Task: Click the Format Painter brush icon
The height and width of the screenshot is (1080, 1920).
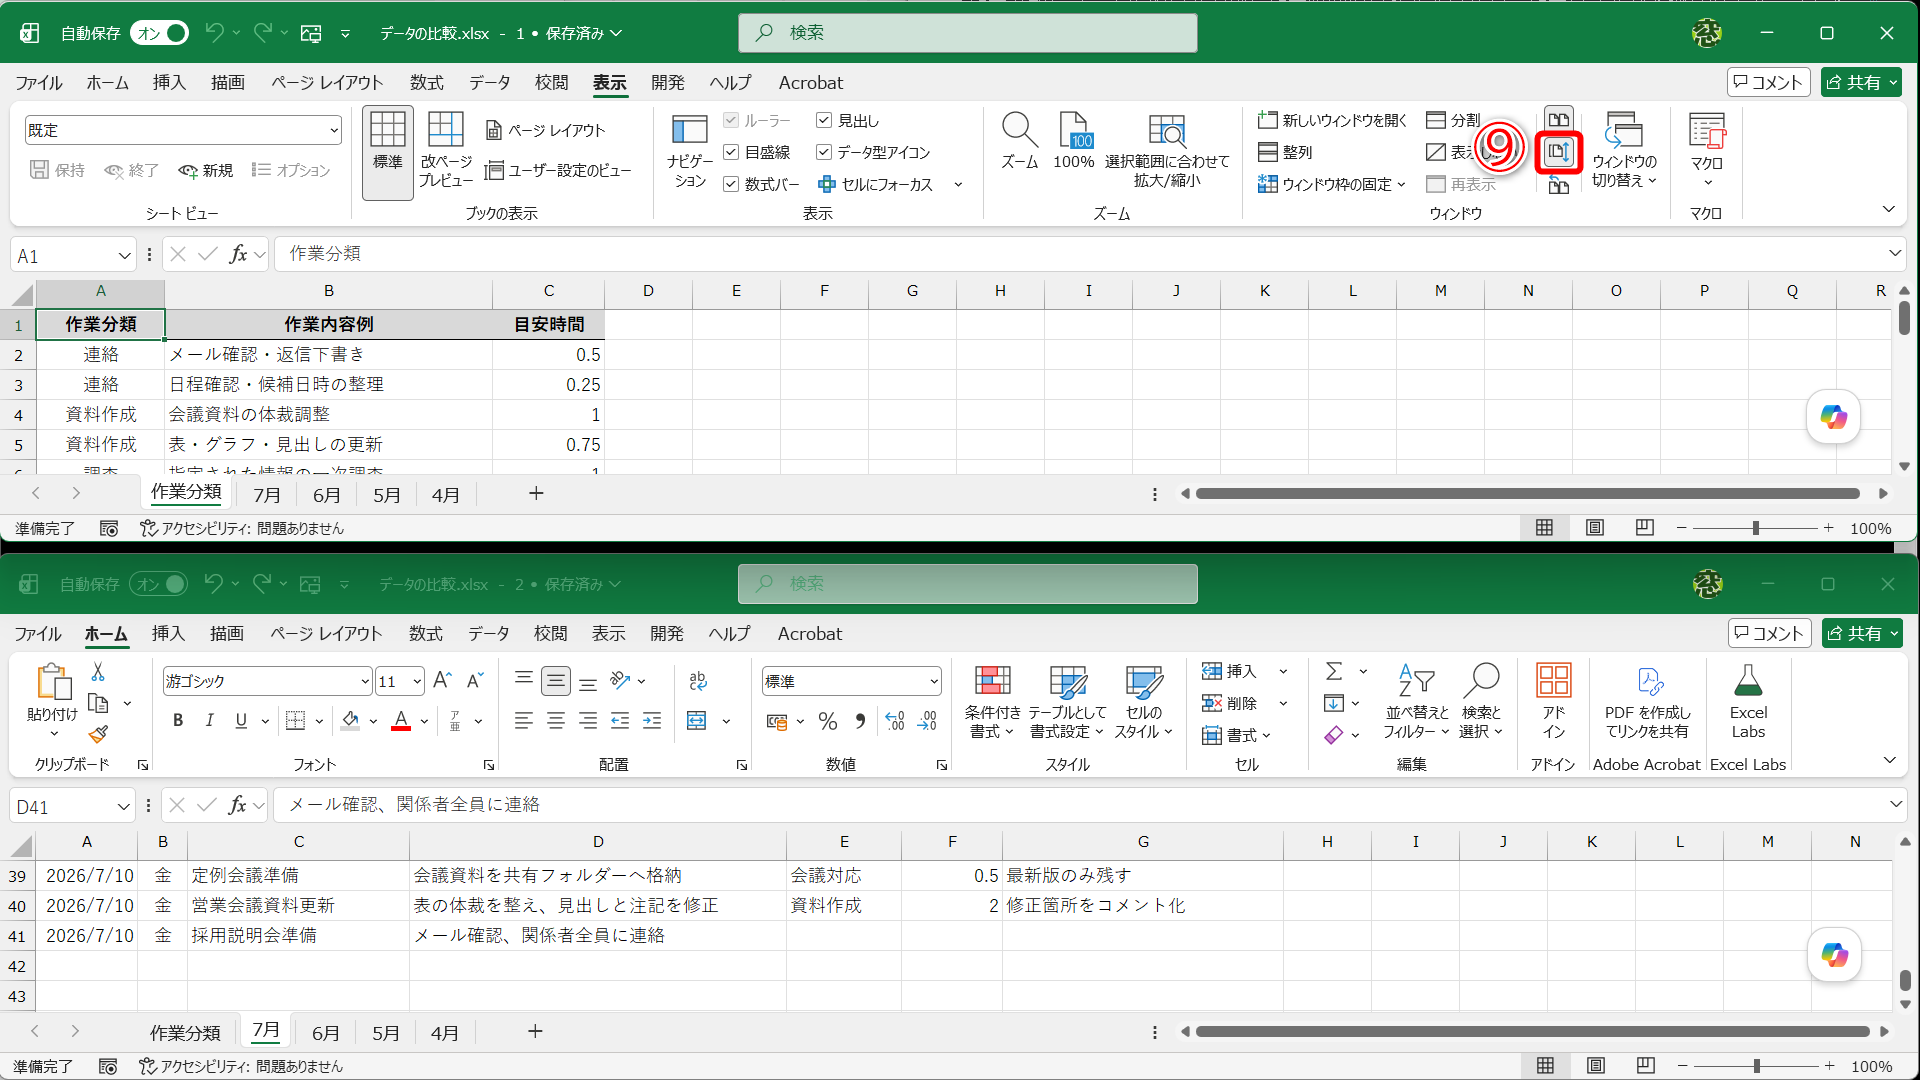Action: tap(98, 735)
